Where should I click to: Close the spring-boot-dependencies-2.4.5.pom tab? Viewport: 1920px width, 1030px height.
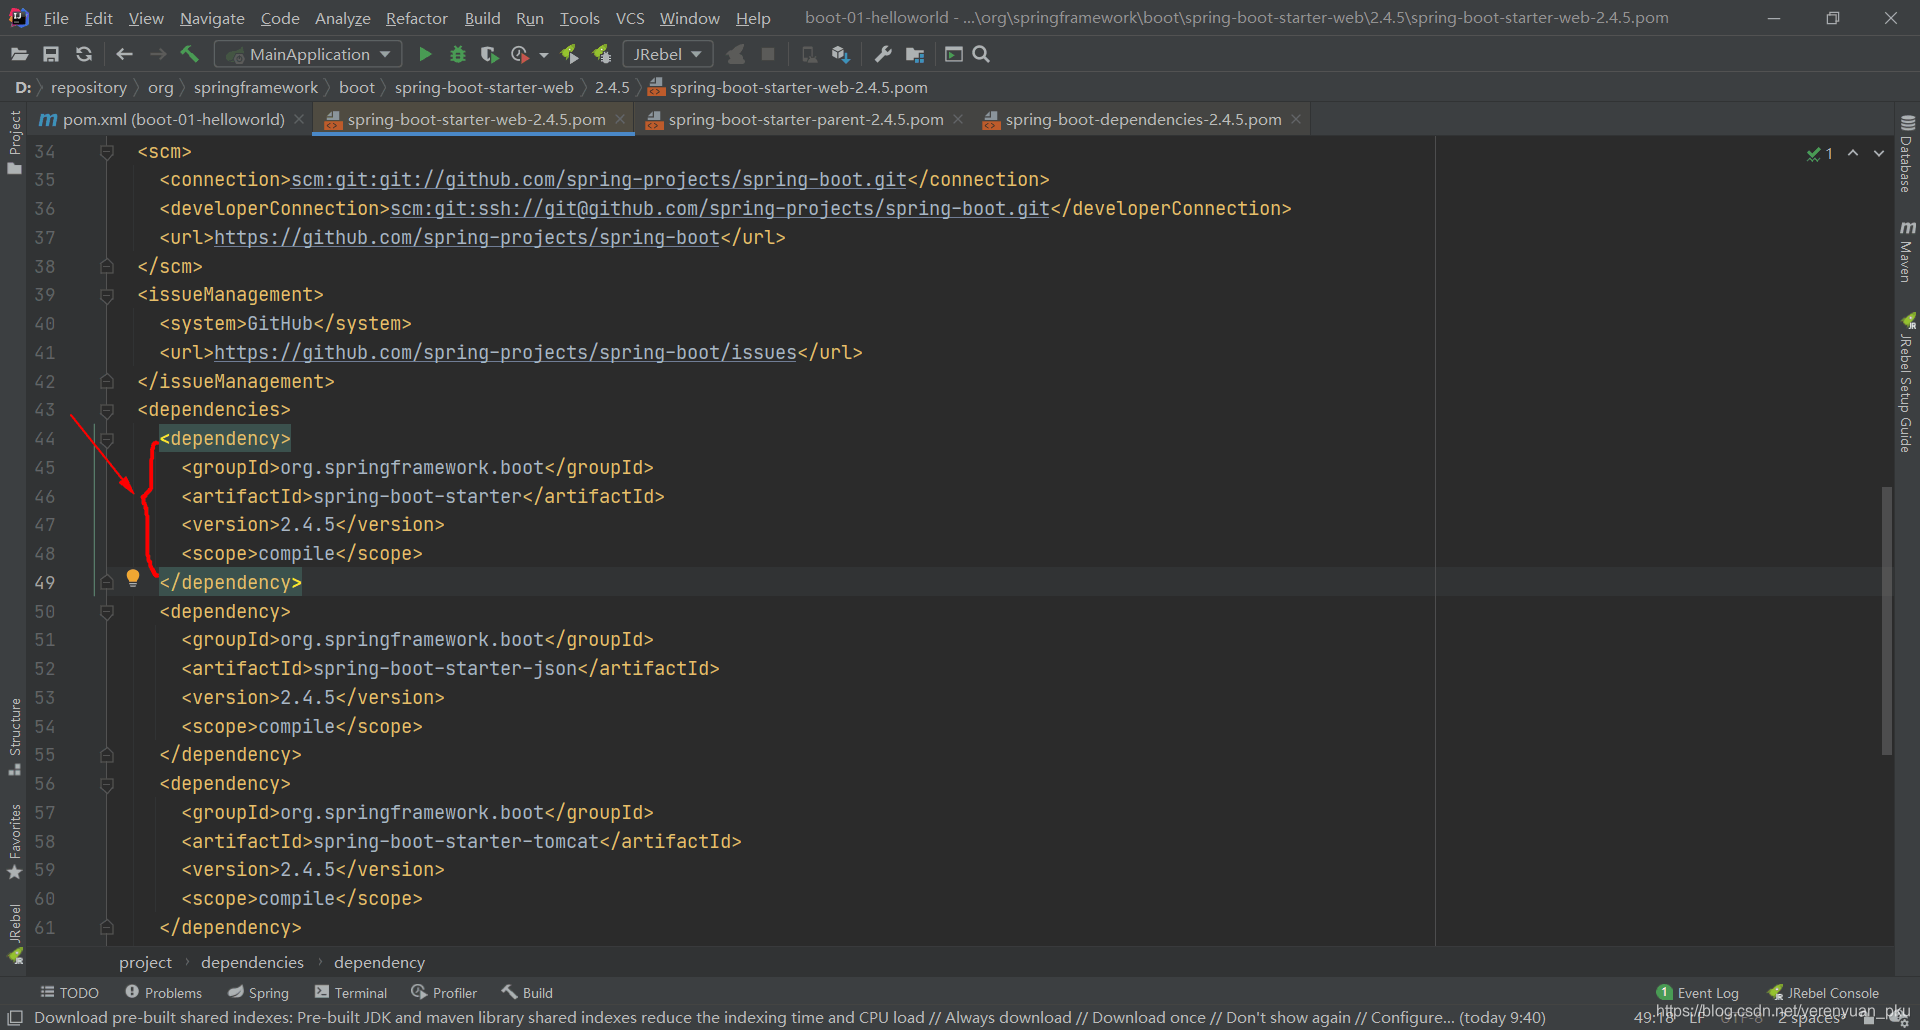pyautogui.click(x=1296, y=119)
